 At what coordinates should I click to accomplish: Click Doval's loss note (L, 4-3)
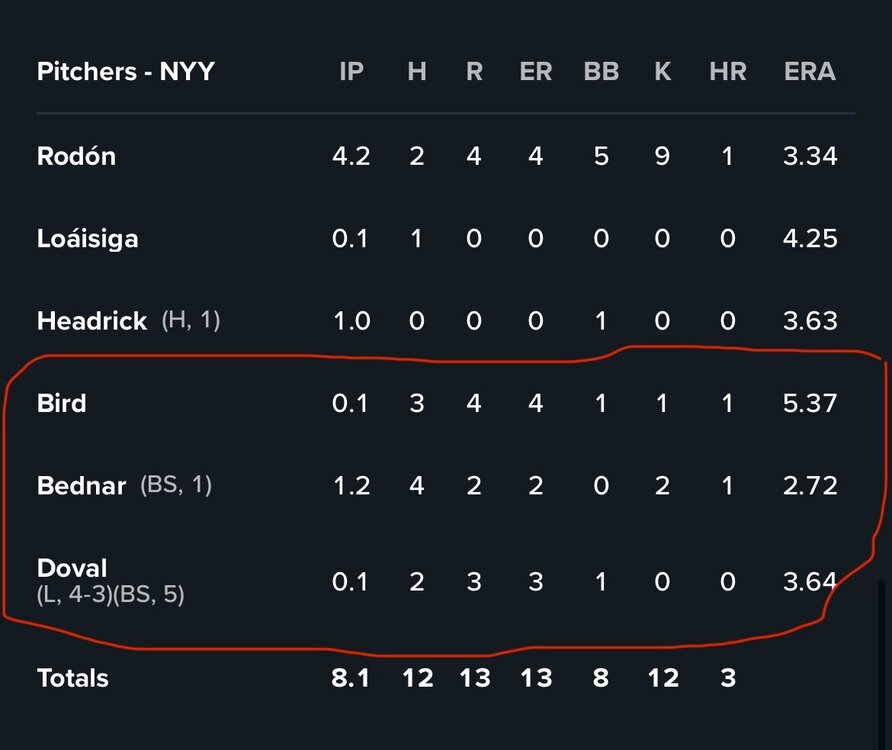(x=73, y=595)
